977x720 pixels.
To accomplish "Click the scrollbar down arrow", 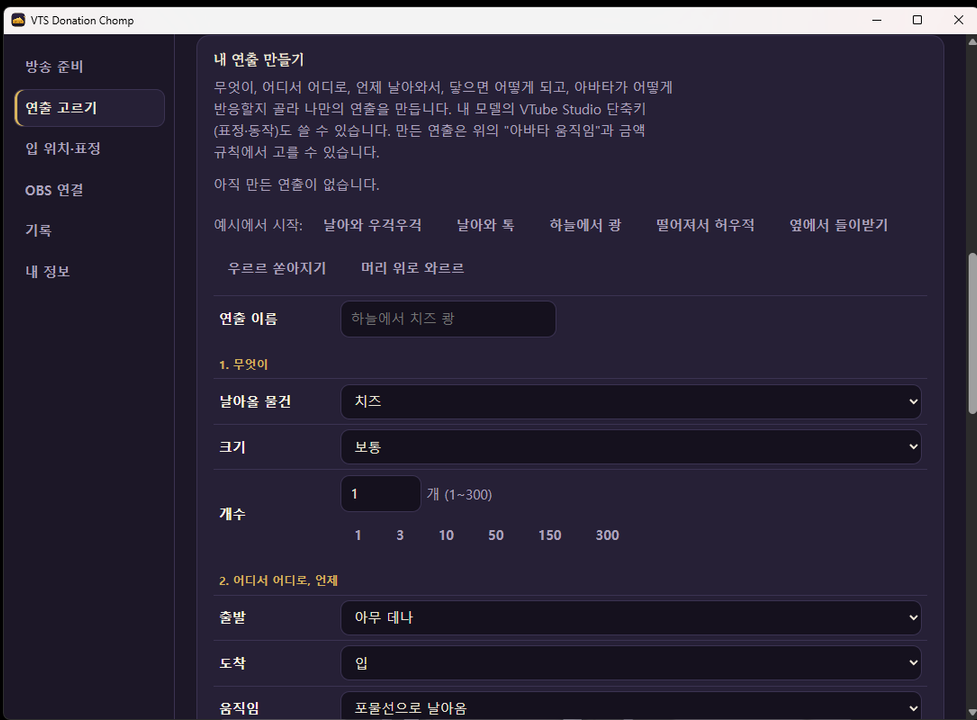I will click(x=972, y=712).
